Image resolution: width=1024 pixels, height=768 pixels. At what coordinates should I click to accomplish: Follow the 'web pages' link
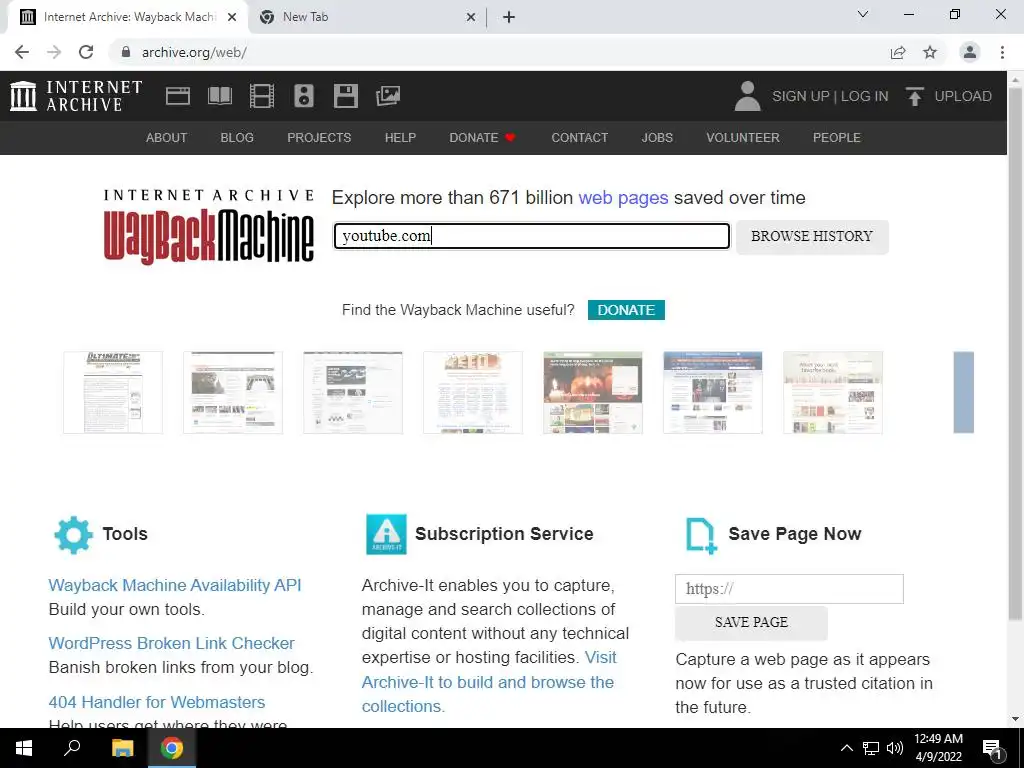624,198
